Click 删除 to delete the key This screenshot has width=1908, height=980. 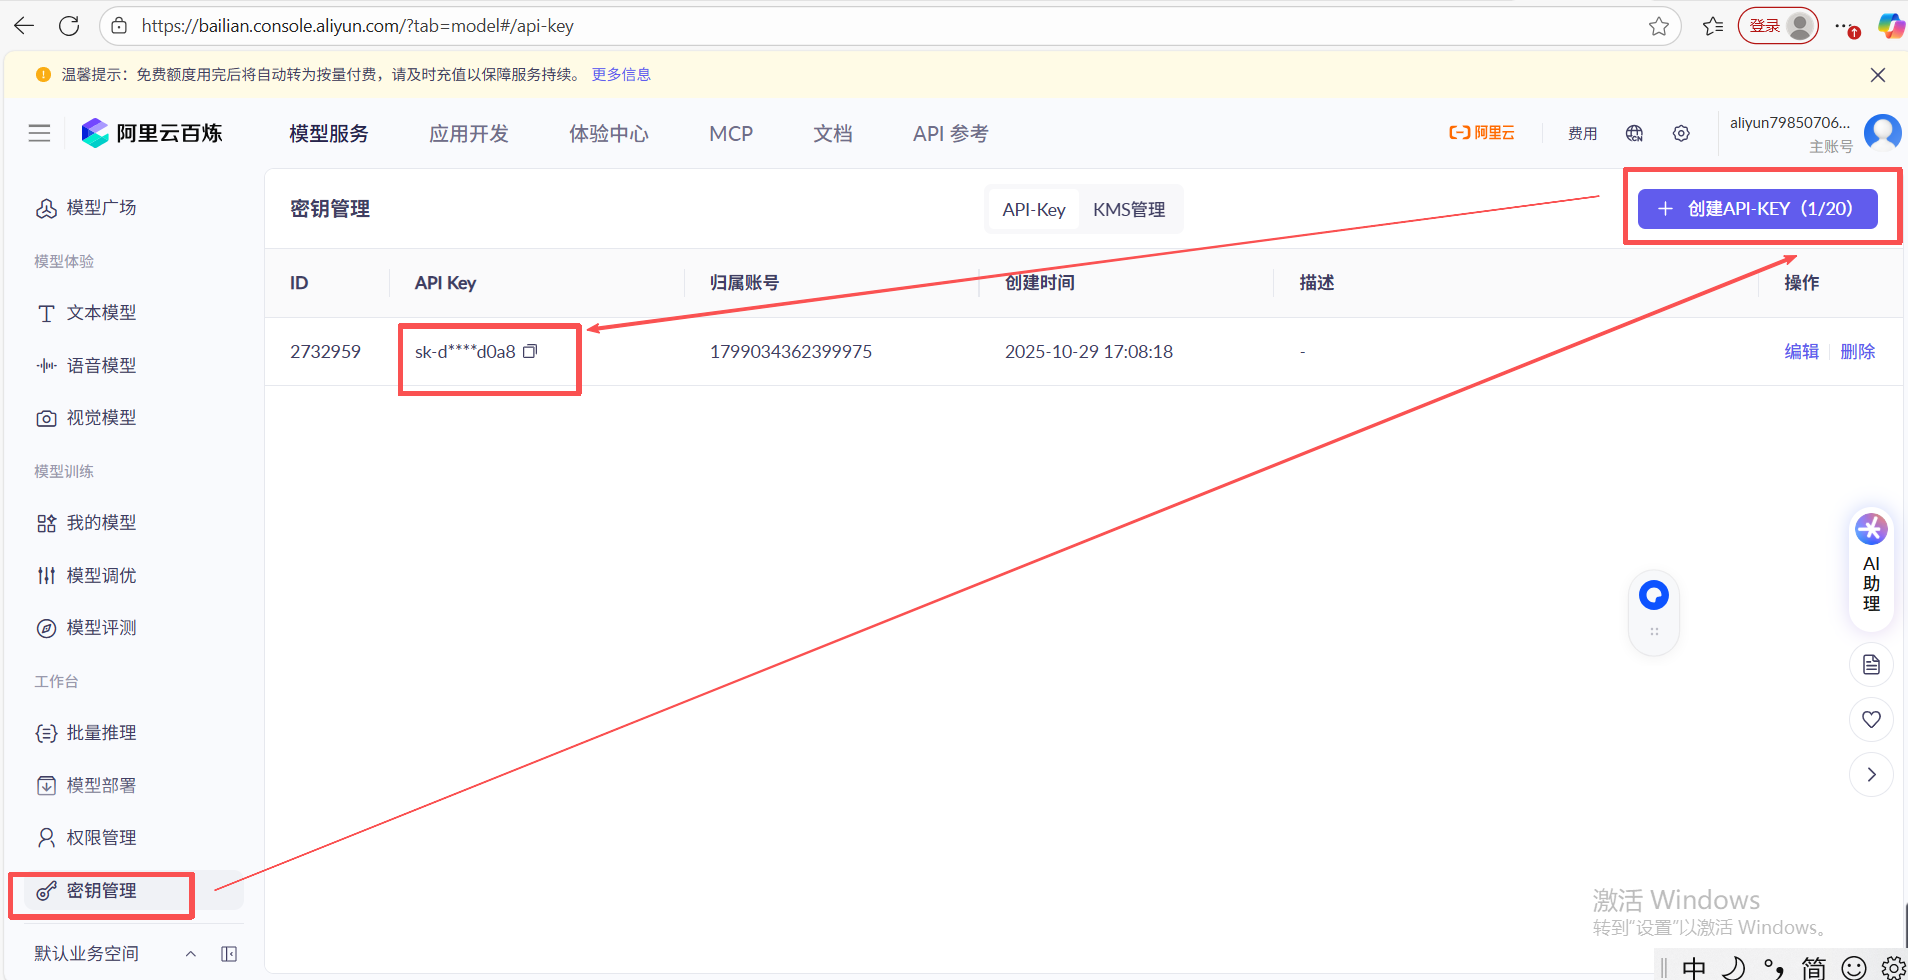click(1857, 351)
